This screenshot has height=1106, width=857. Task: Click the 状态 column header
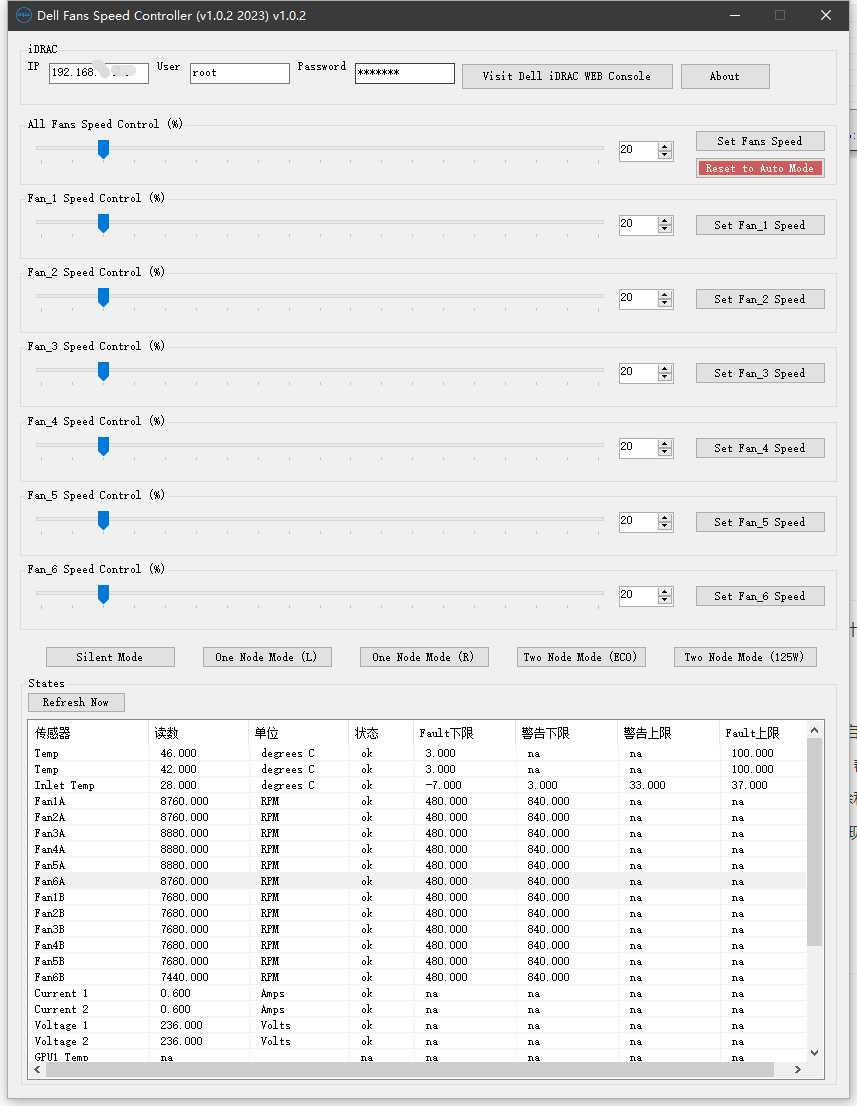pos(381,733)
